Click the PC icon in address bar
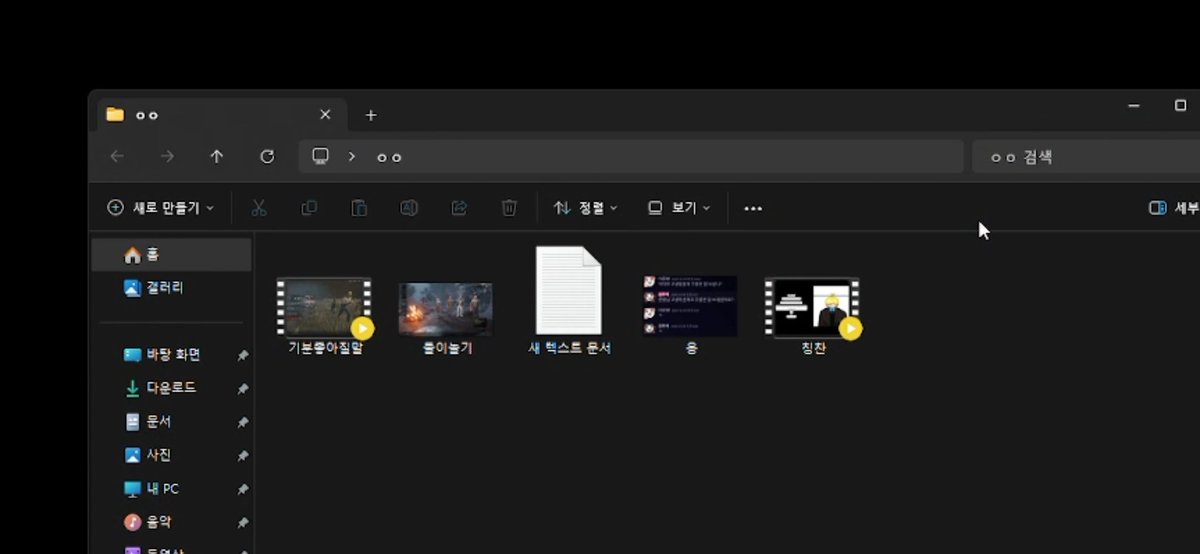The width and height of the screenshot is (1200, 554). point(321,156)
